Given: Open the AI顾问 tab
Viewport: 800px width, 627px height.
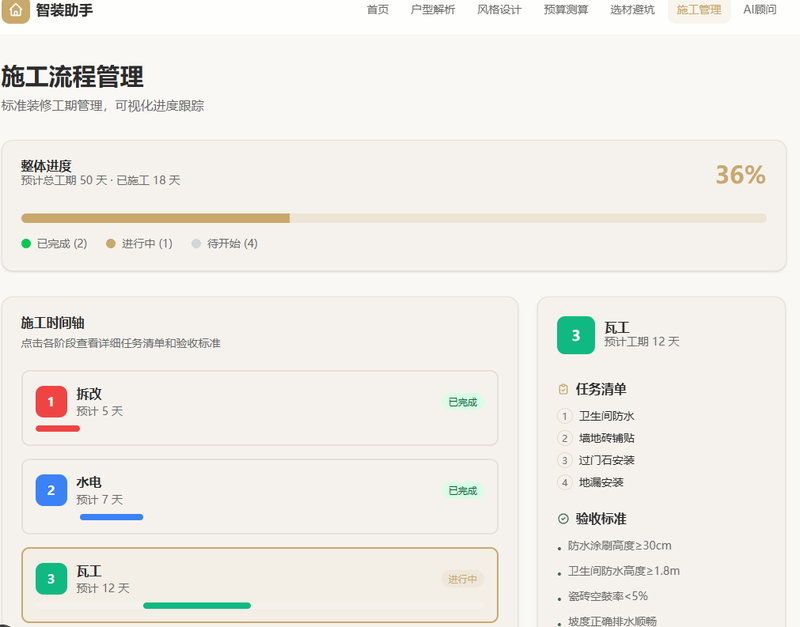Looking at the screenshot, I should coord(760,10).
